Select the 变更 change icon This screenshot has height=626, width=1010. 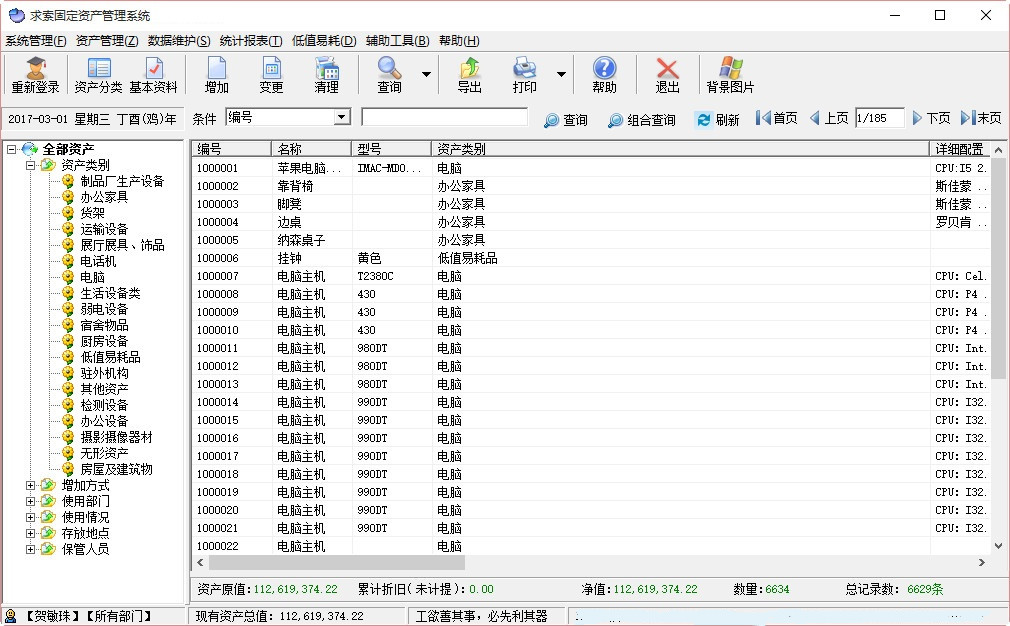271,74
